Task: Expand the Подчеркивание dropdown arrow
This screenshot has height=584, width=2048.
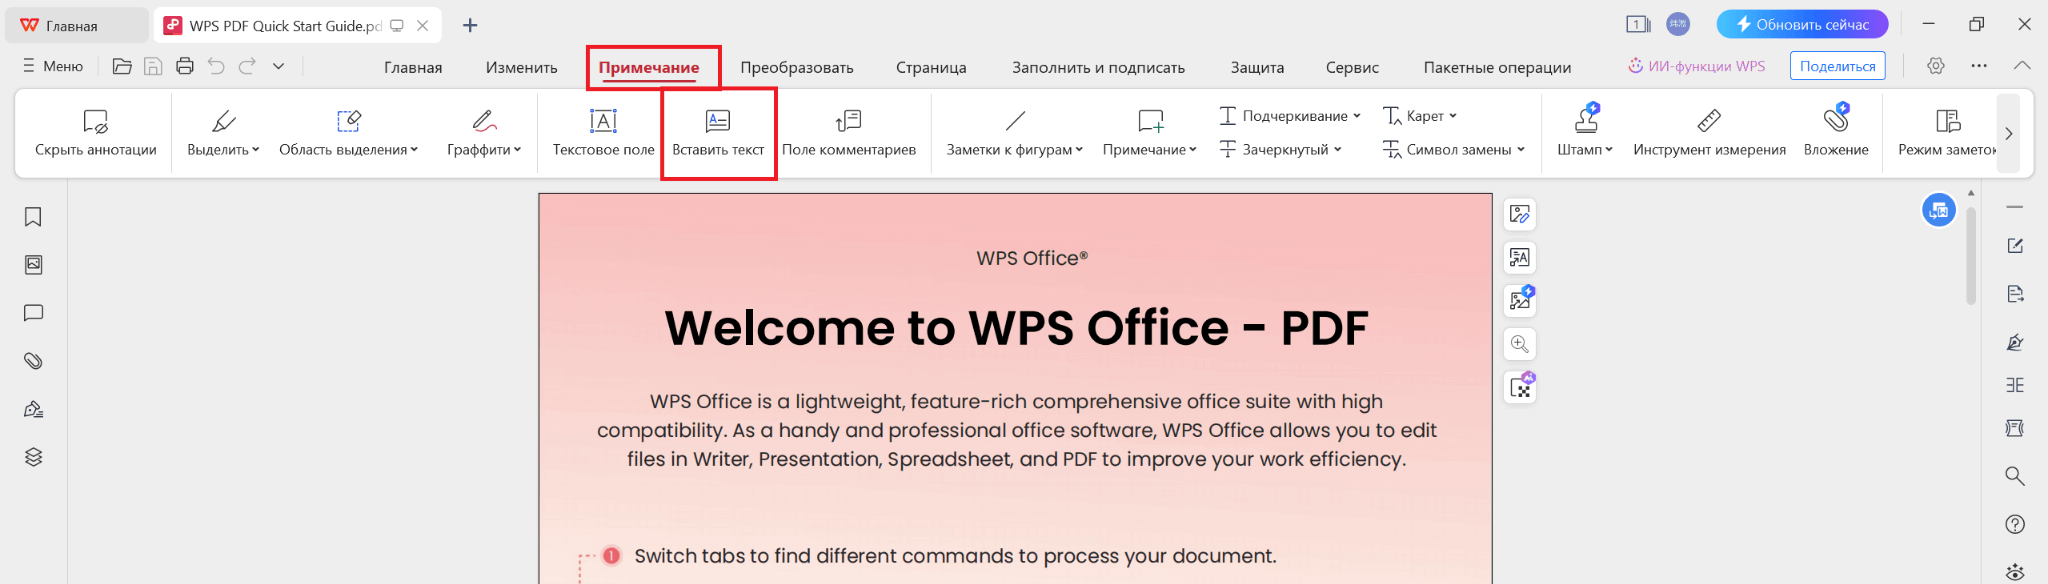Action: (x=1357, y=116)
